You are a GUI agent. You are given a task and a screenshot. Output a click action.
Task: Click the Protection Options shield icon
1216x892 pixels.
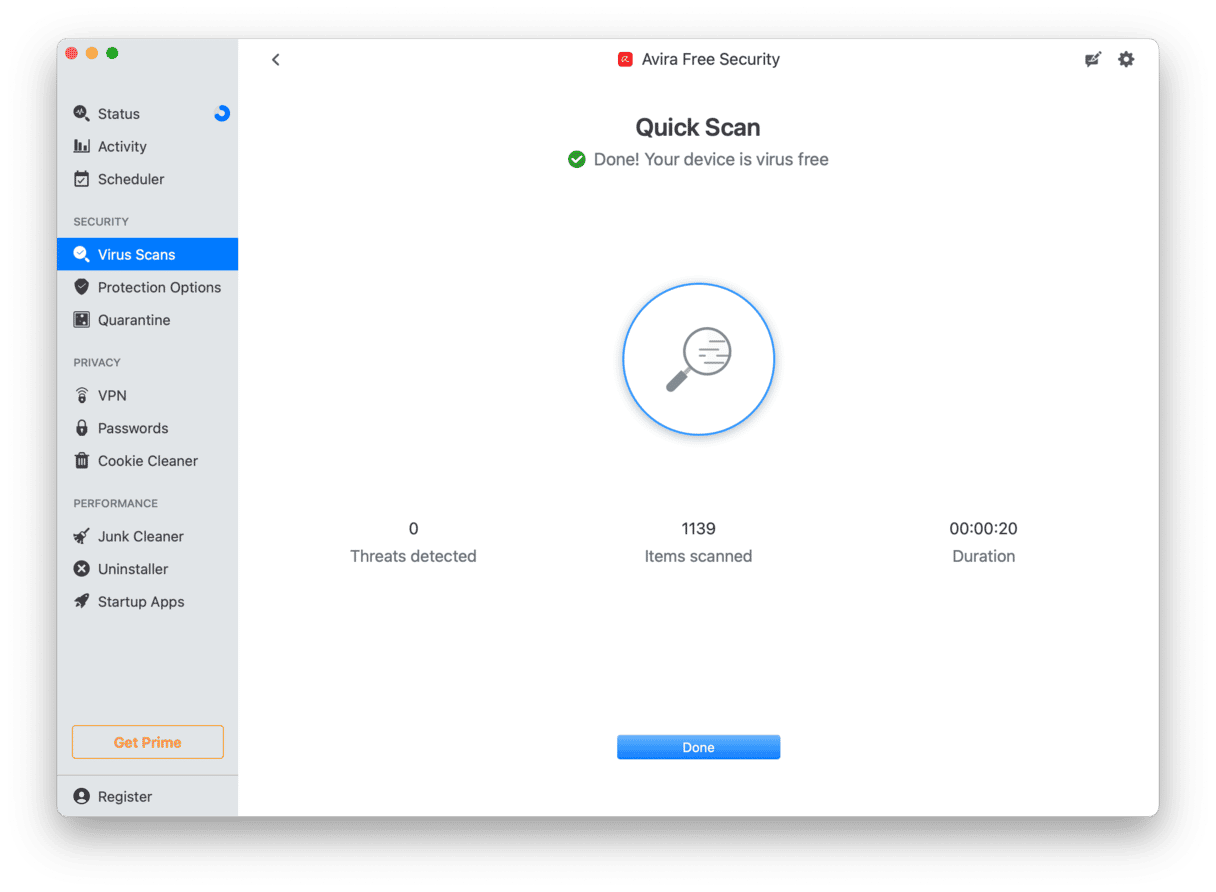82,287
